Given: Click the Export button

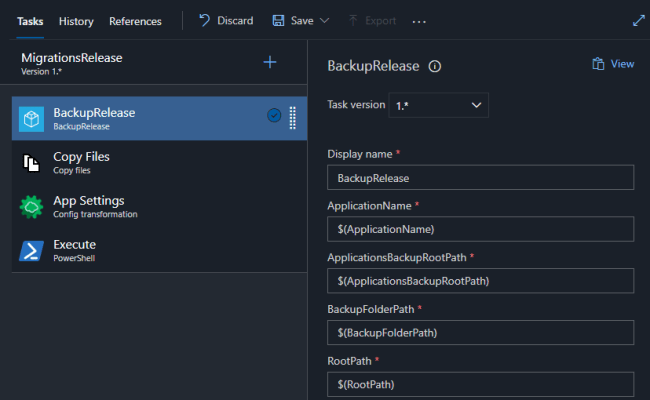Looking at the screenshot, I should click(372, 20).
